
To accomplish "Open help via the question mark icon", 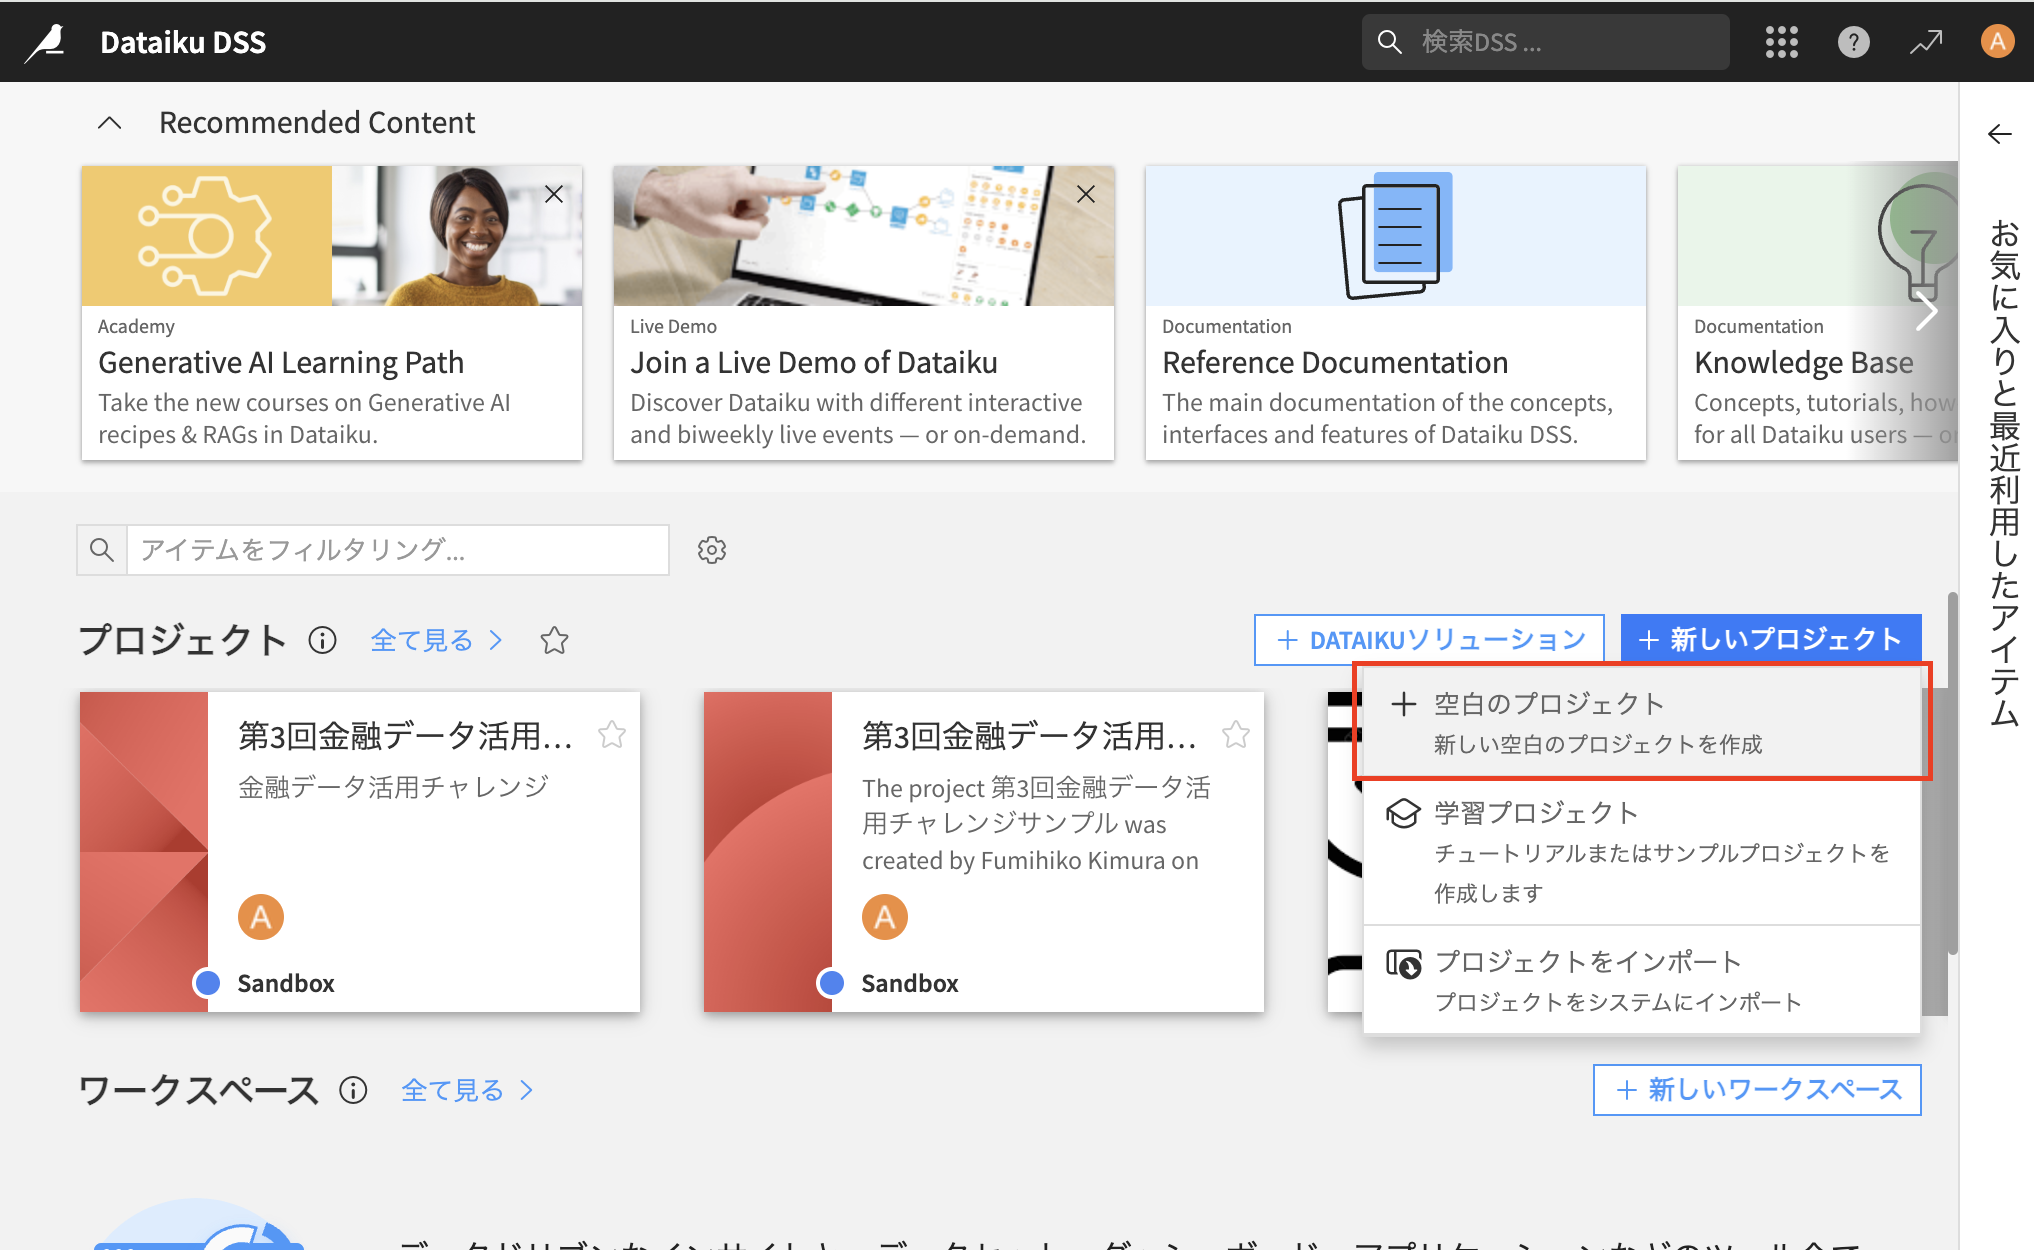I will coord(1853,41).
